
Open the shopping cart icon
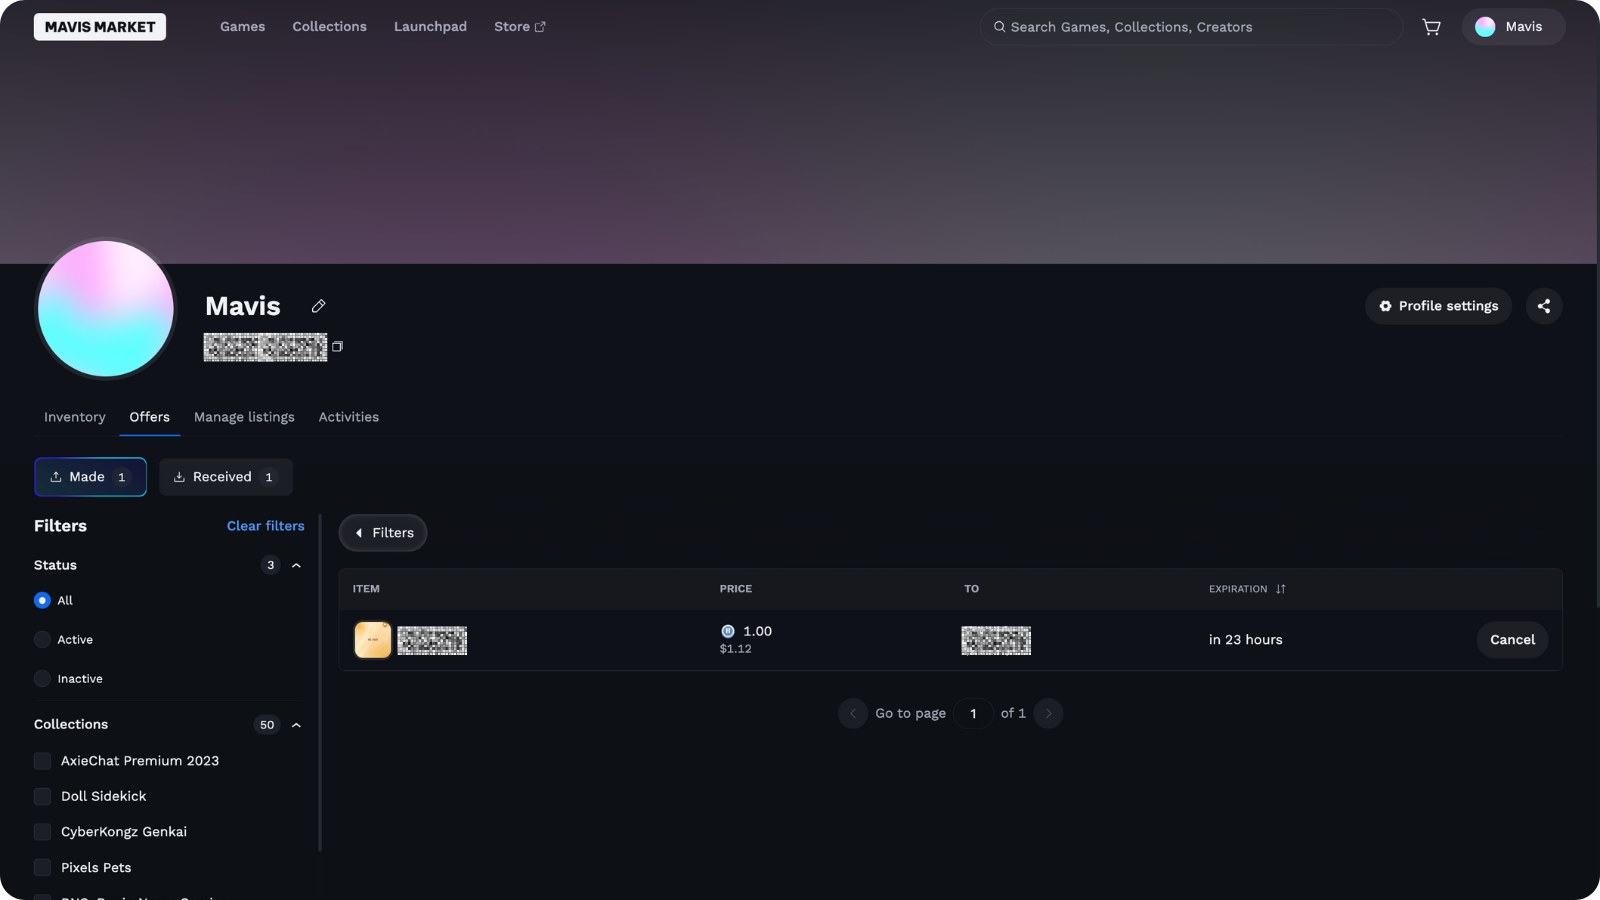coord(1431,27)
